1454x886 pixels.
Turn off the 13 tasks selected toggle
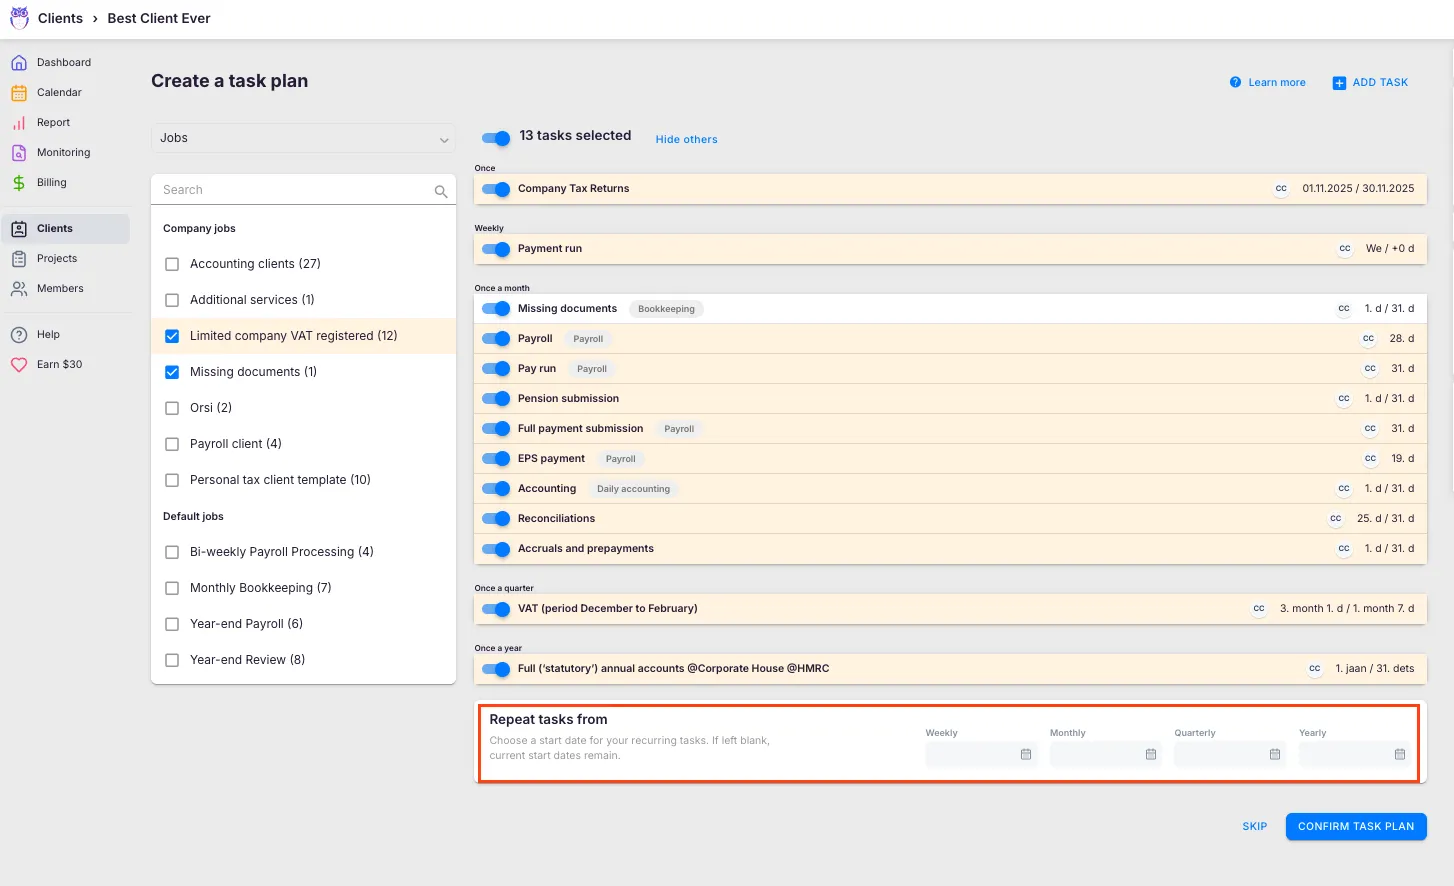click(x=496, y=138)
